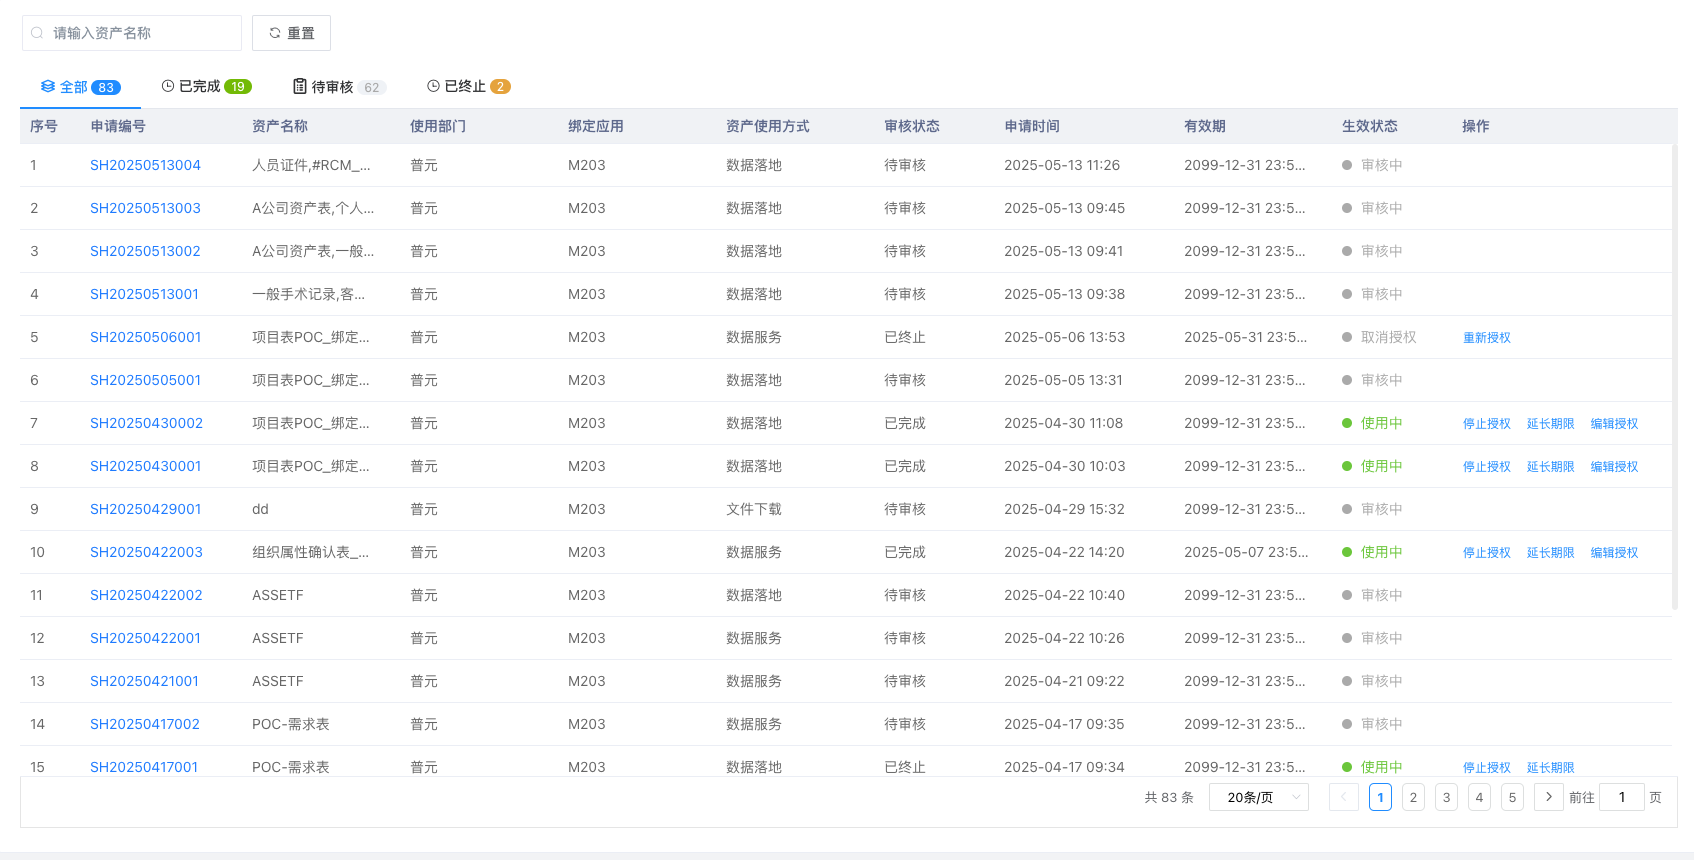This screenshot has height=860, width=1694.
Task: Click the search magnifier icon in asset name field
Action: tap(37, 33)
